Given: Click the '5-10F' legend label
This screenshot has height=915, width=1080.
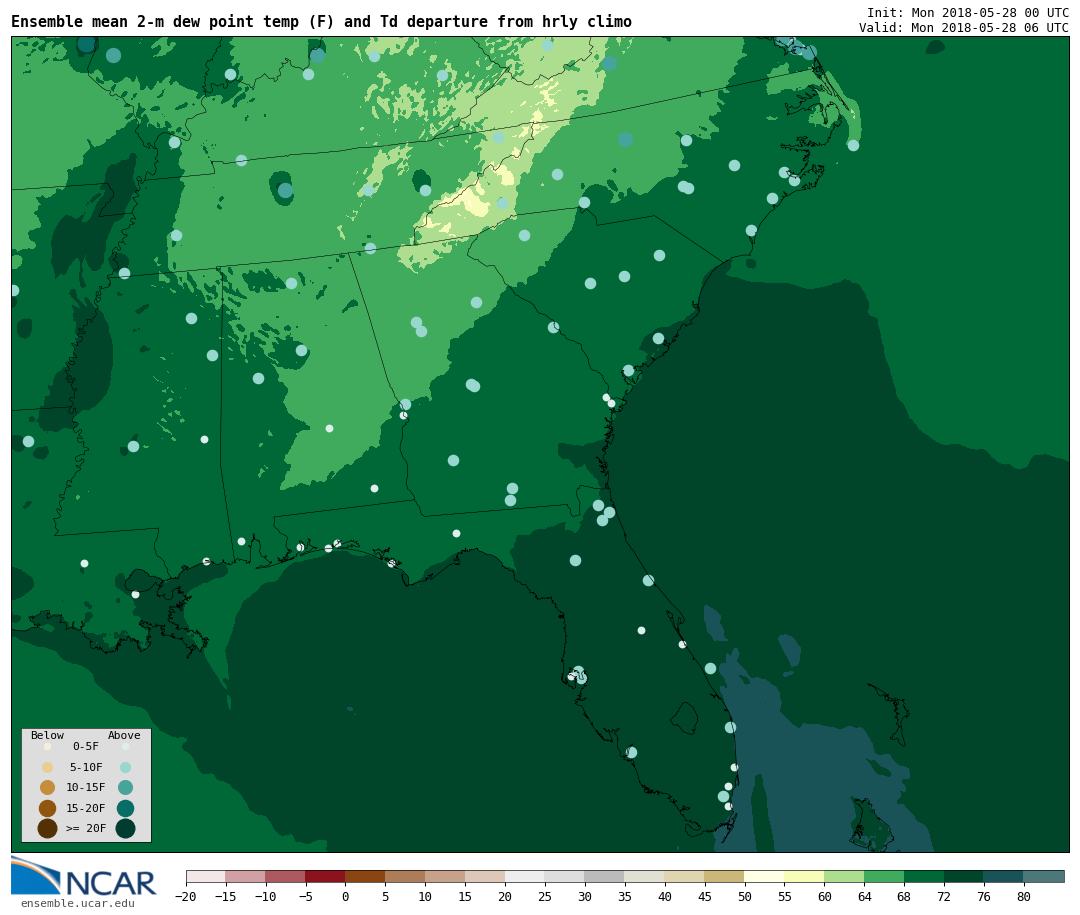Looking at the screenshot, I should click(86, 767).
